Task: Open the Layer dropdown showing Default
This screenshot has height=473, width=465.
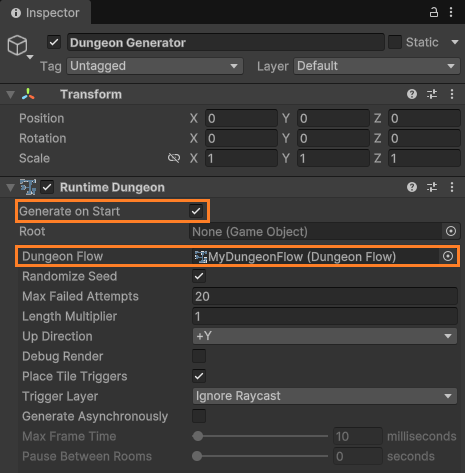Action: 377,66
